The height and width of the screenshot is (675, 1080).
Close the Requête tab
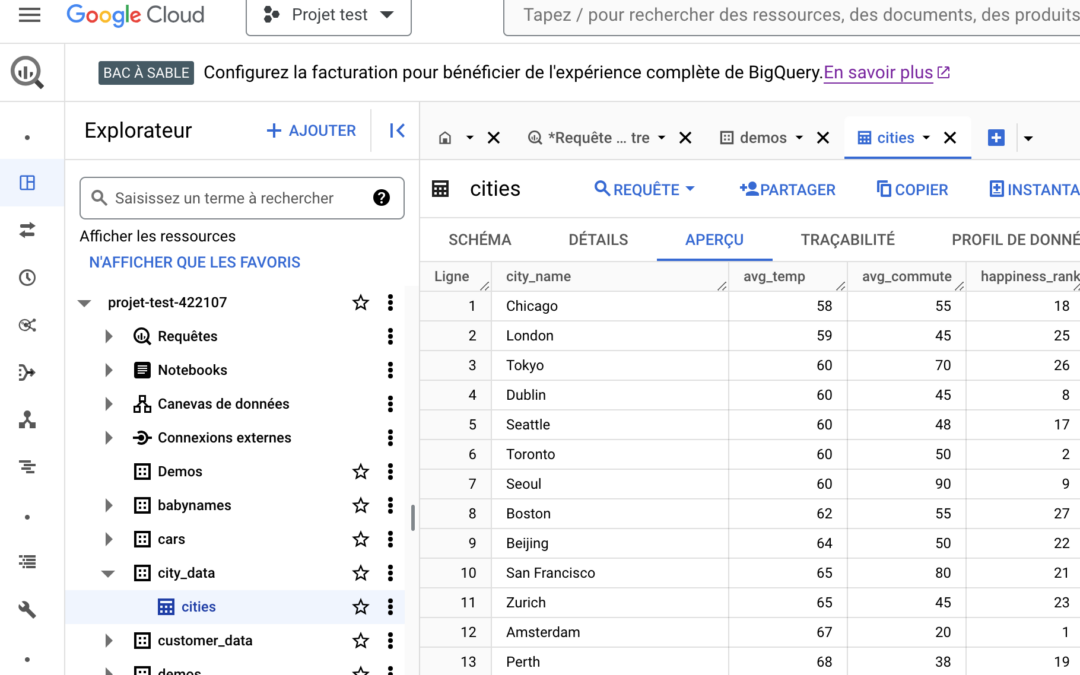pyautogui.click(x=685, y=138)
